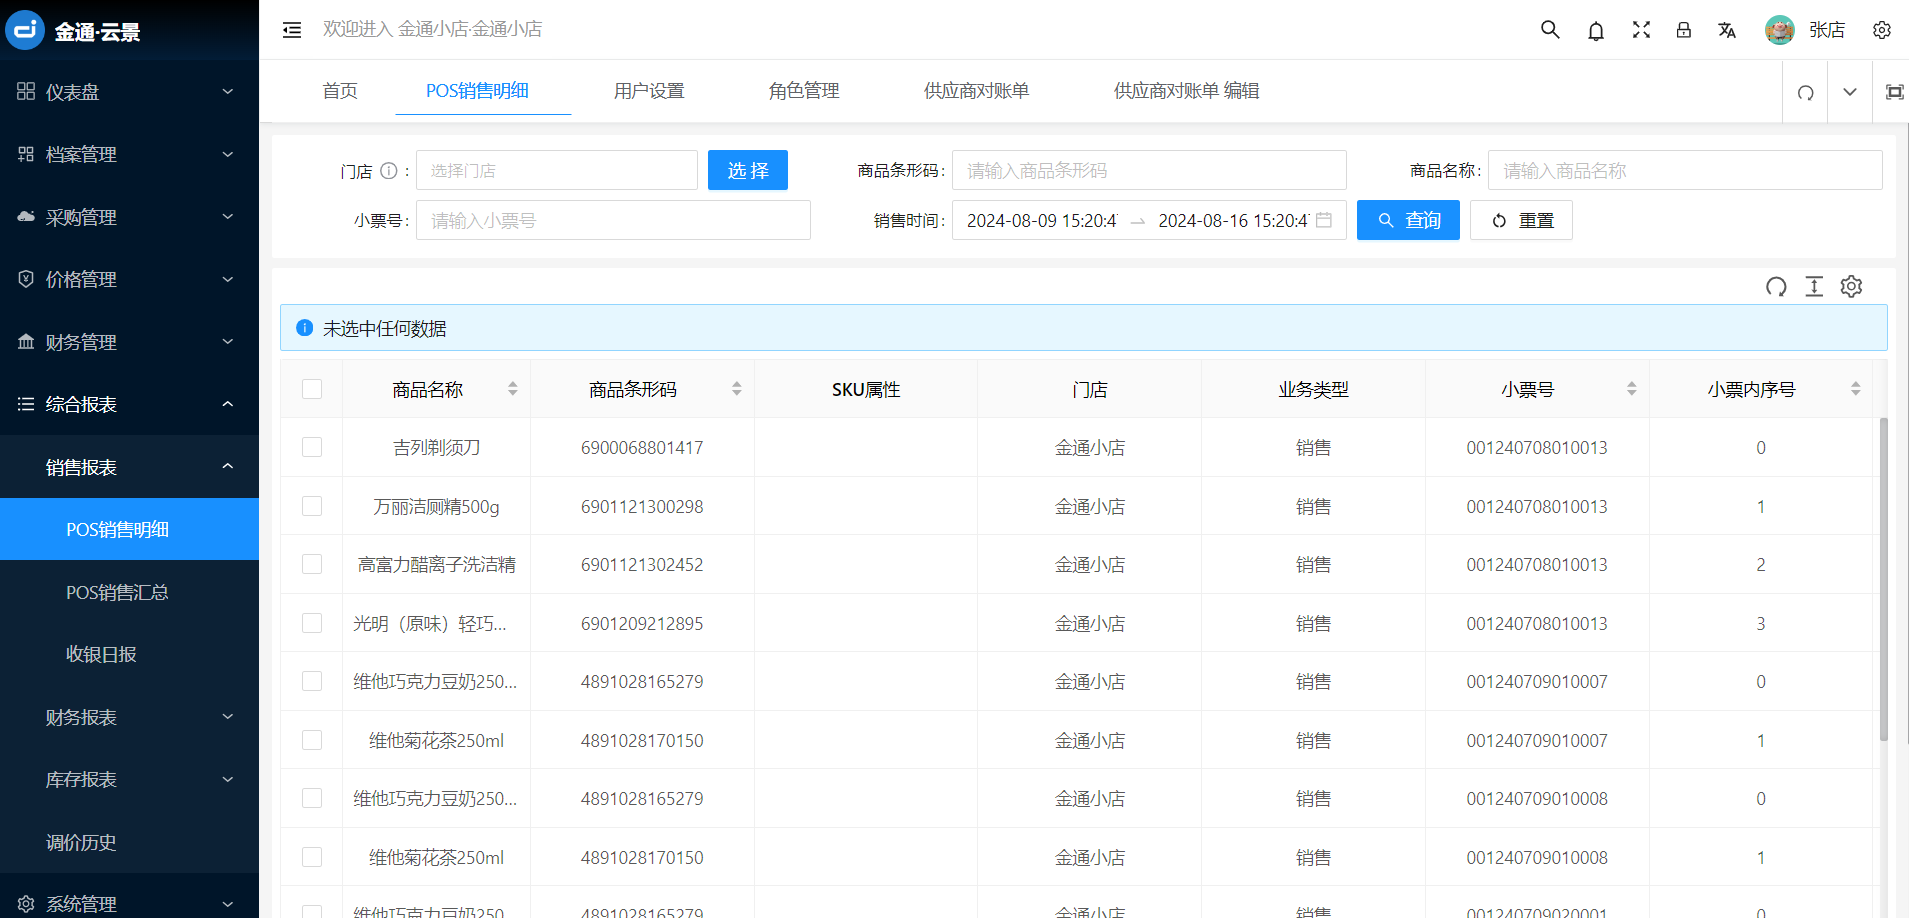Collapse the sidebar menu toggle icon

tap(292, 30)
